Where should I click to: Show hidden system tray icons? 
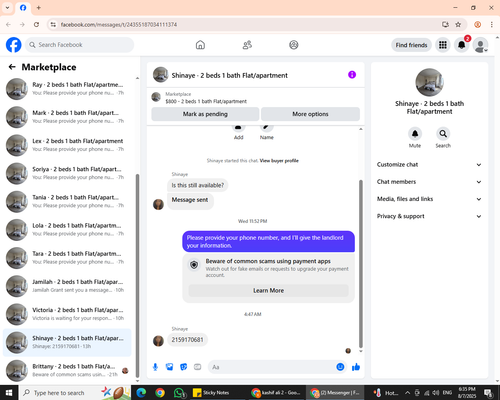tap(407, 393)
